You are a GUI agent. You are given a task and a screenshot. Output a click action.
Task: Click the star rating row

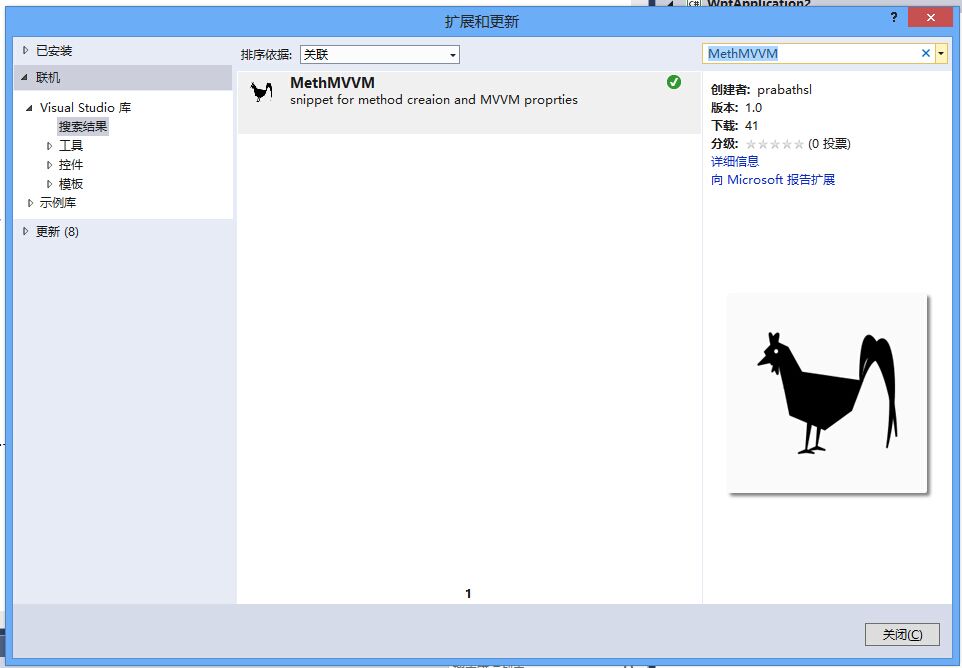coord(774,144)
